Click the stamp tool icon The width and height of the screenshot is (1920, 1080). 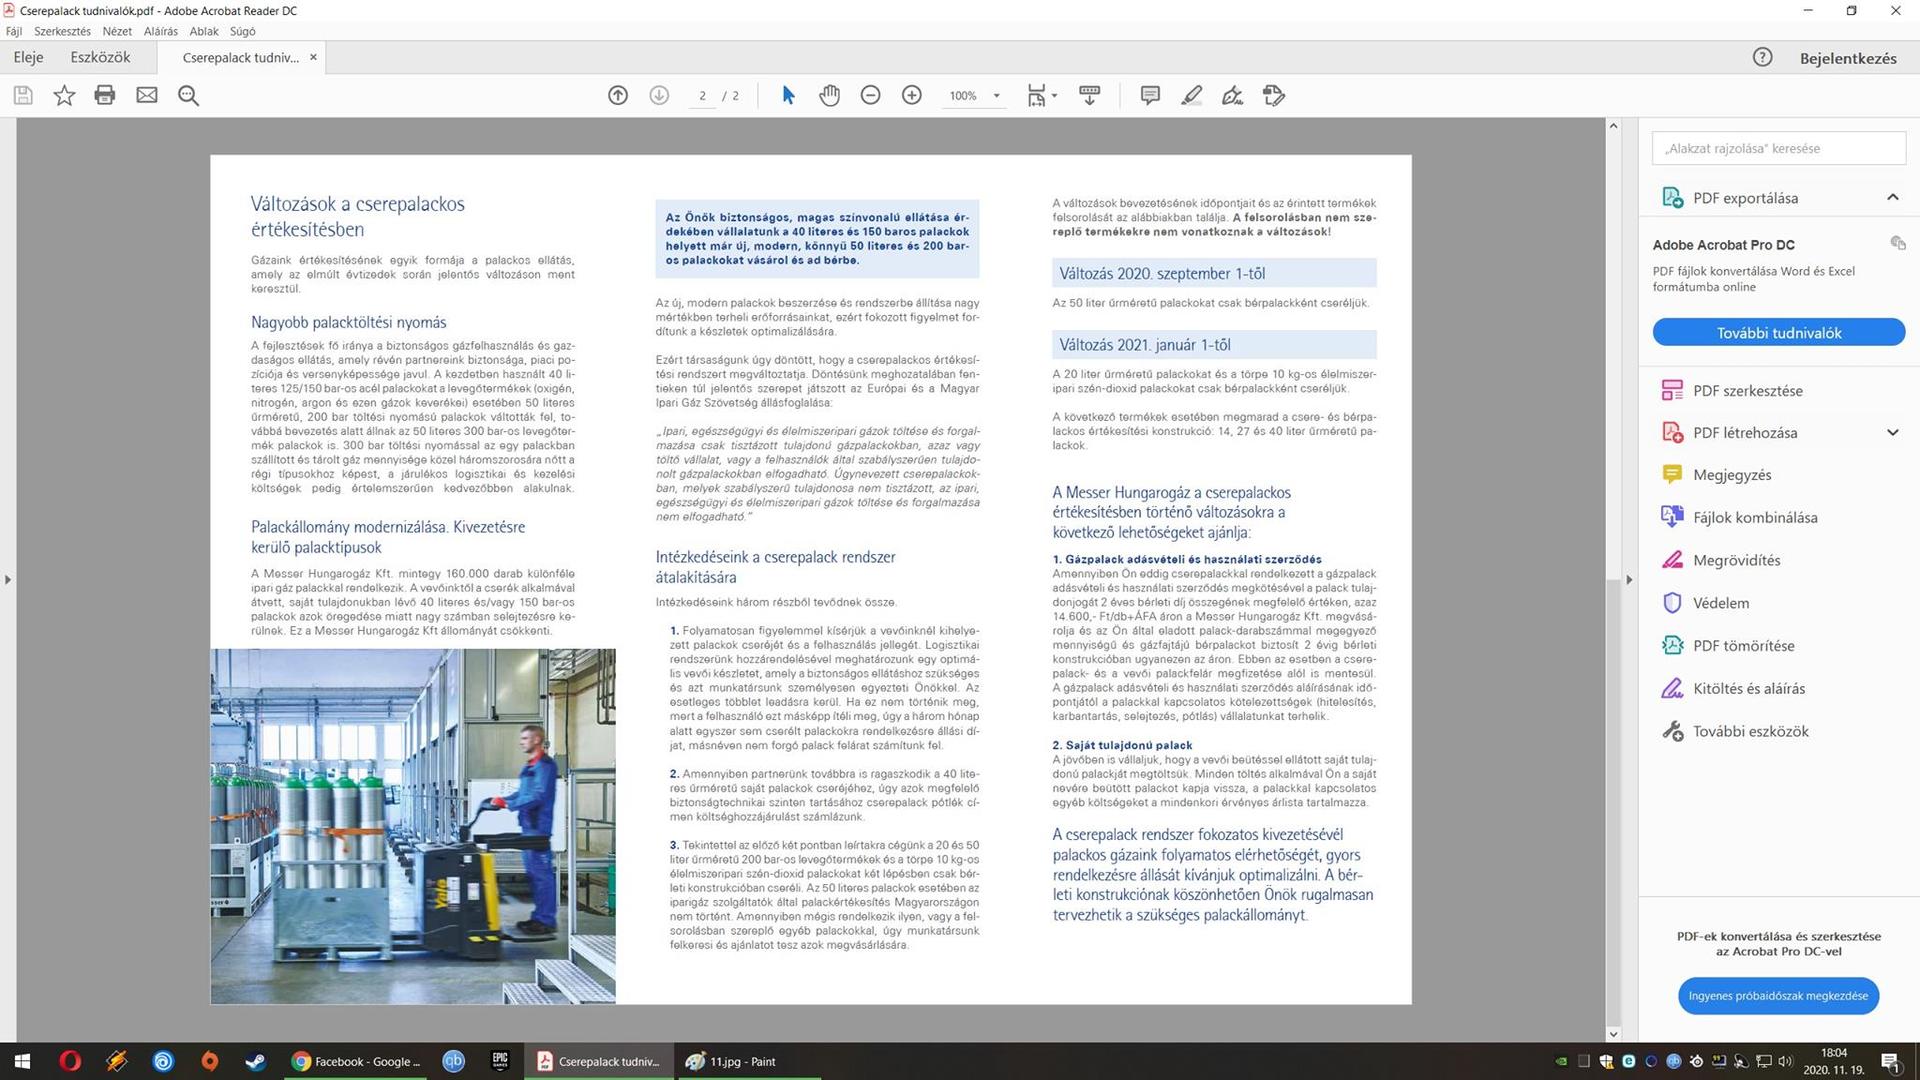1274,96
